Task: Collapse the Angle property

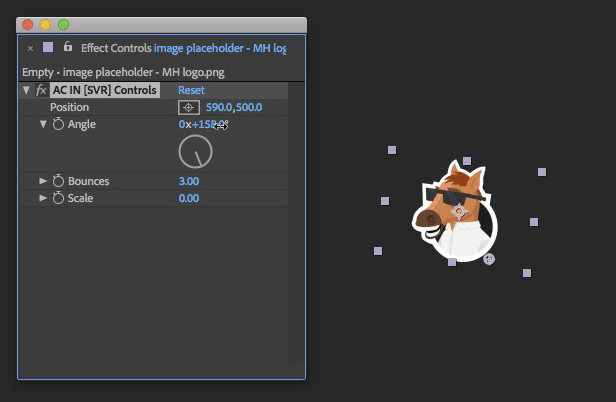Action: coord(43,124)
